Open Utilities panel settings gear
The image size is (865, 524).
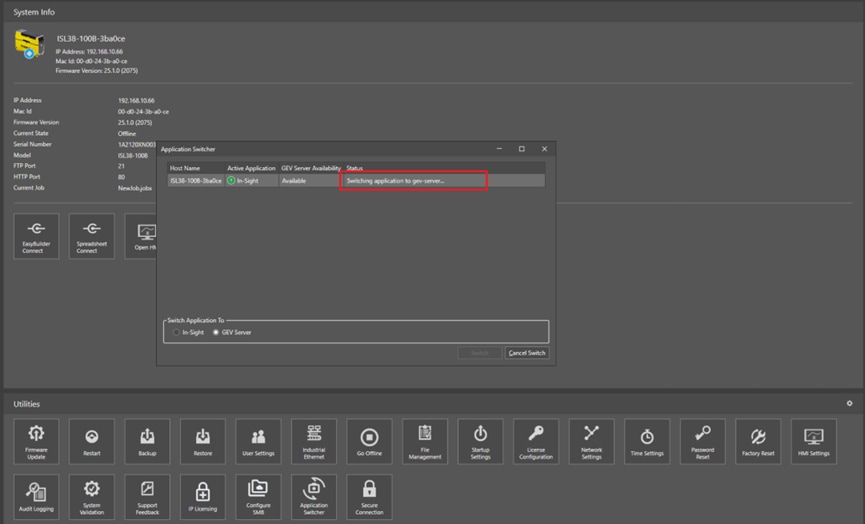tap(849, 404)
